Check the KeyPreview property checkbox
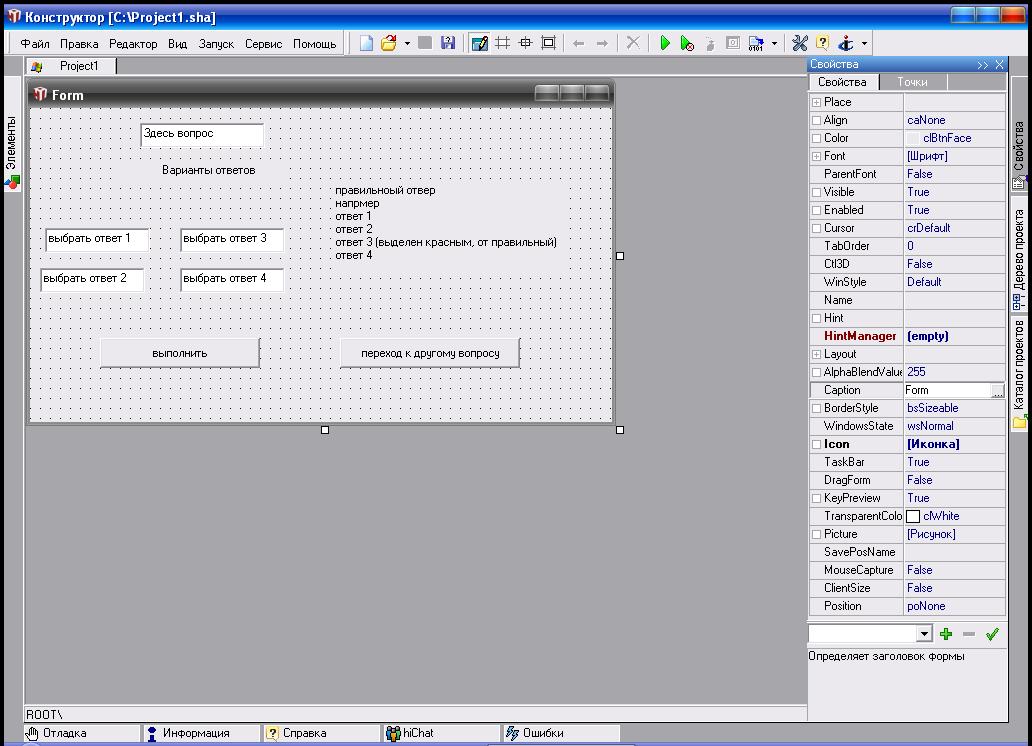The height and width of the screenshot is (746, 1032). tap(816, 498)
